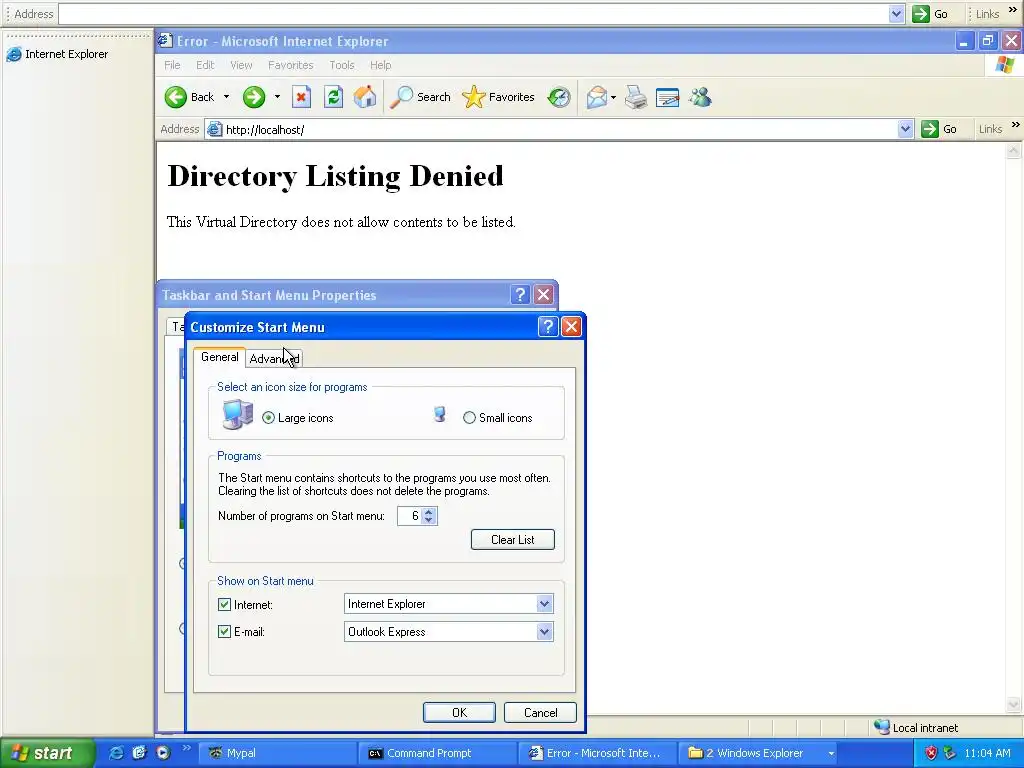Screen dimensions: 1024x768
Task: Click the help button of Taskbar Properties window
Action: pos(520,295)
